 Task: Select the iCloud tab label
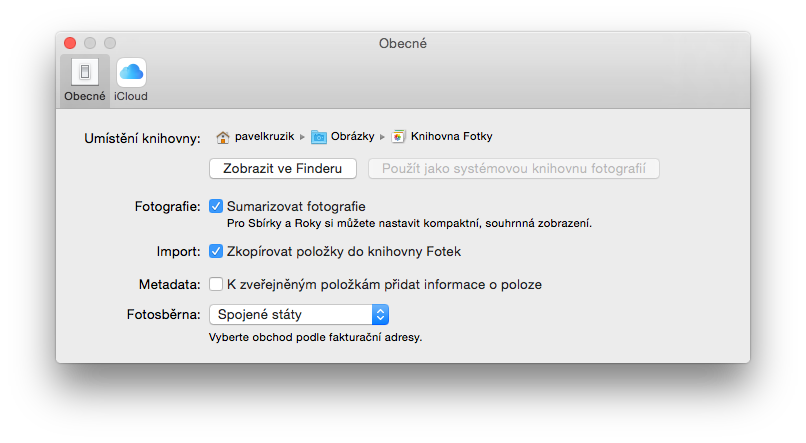click(131, 96)
